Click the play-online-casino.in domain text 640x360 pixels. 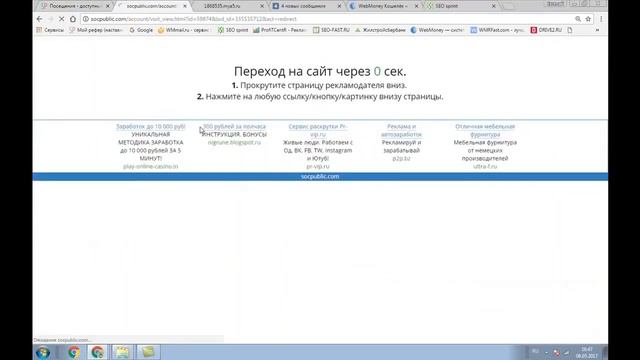151,167
